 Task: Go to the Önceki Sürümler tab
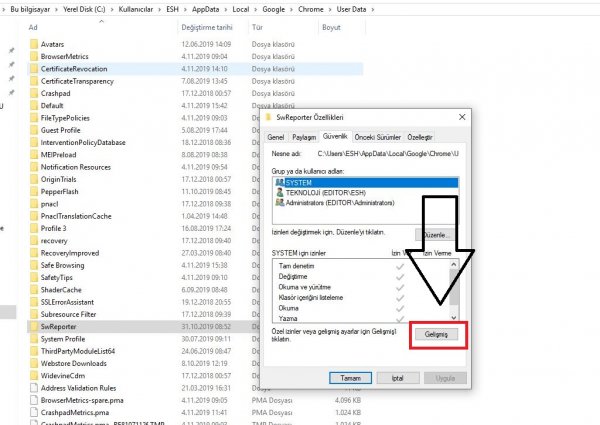(379, 136)
